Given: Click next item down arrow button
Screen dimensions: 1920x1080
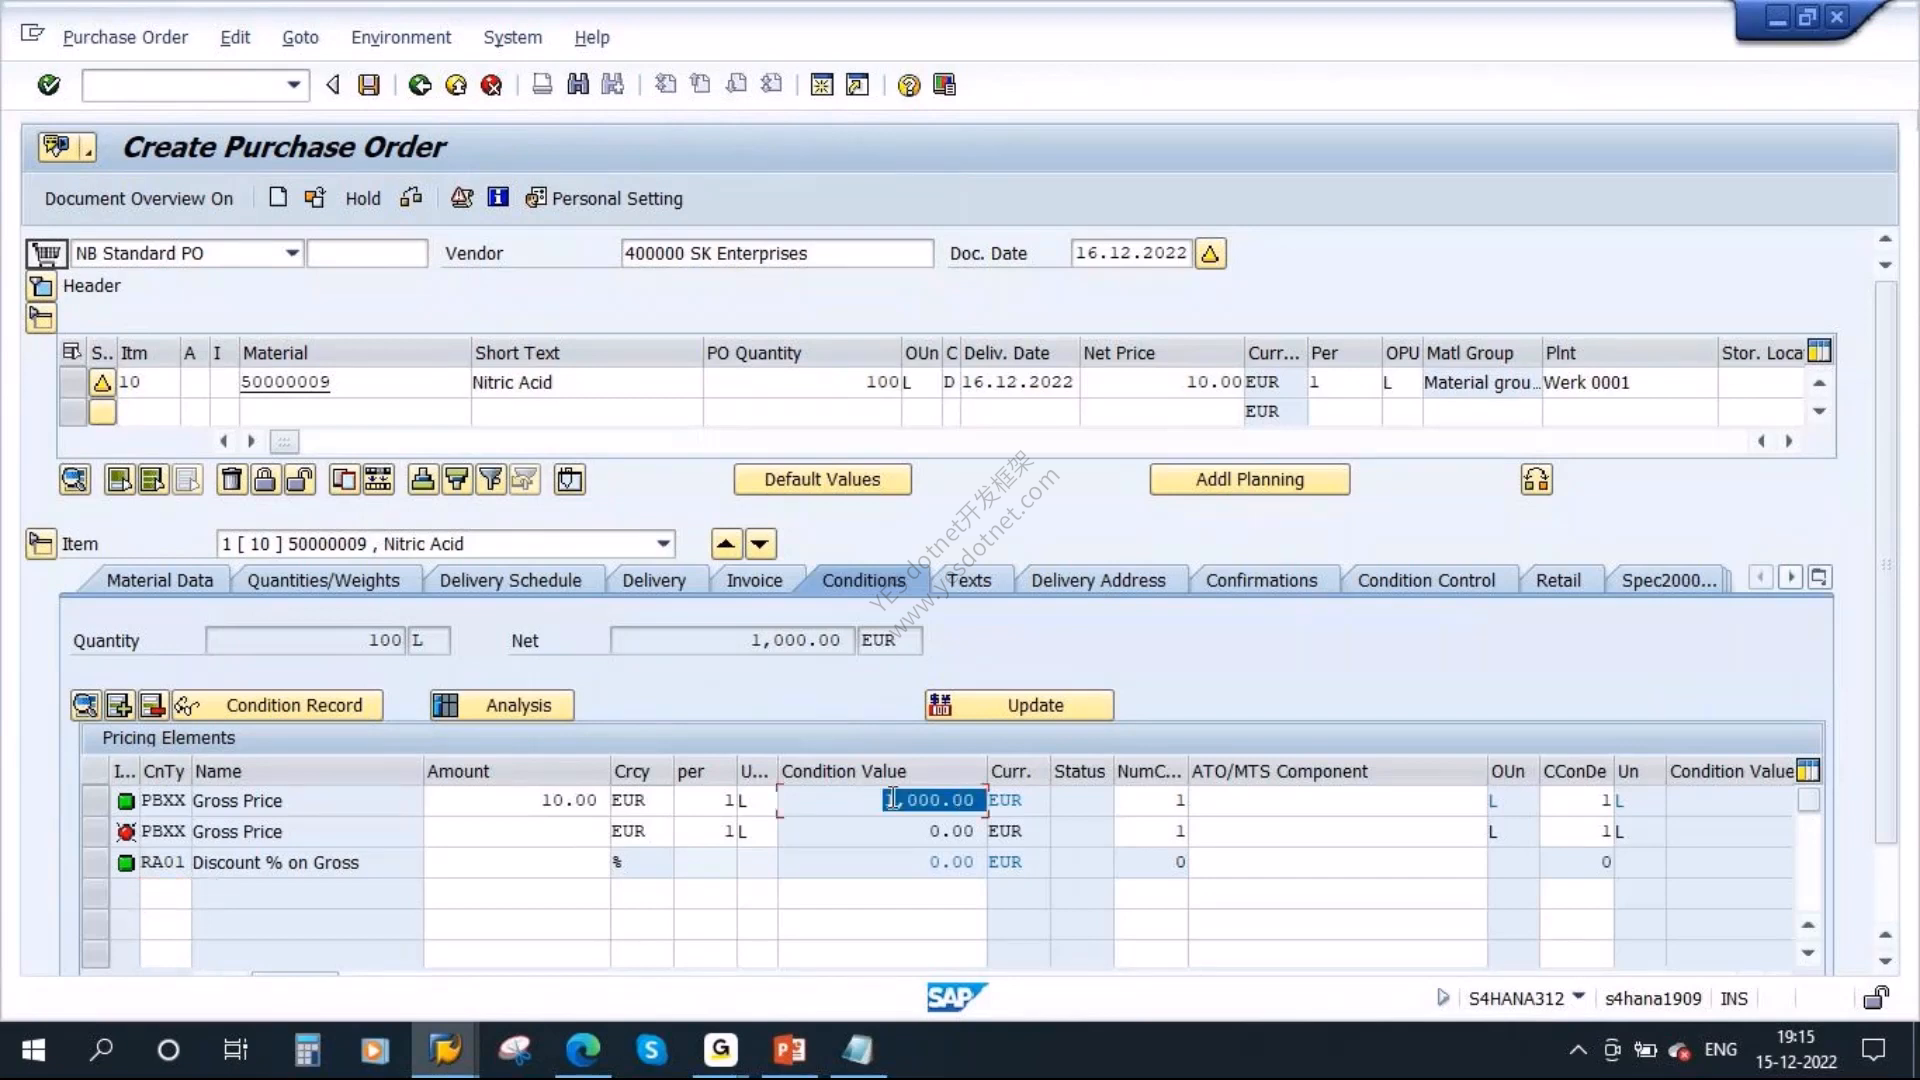Looking at the screenshot, I should point(760,544).
